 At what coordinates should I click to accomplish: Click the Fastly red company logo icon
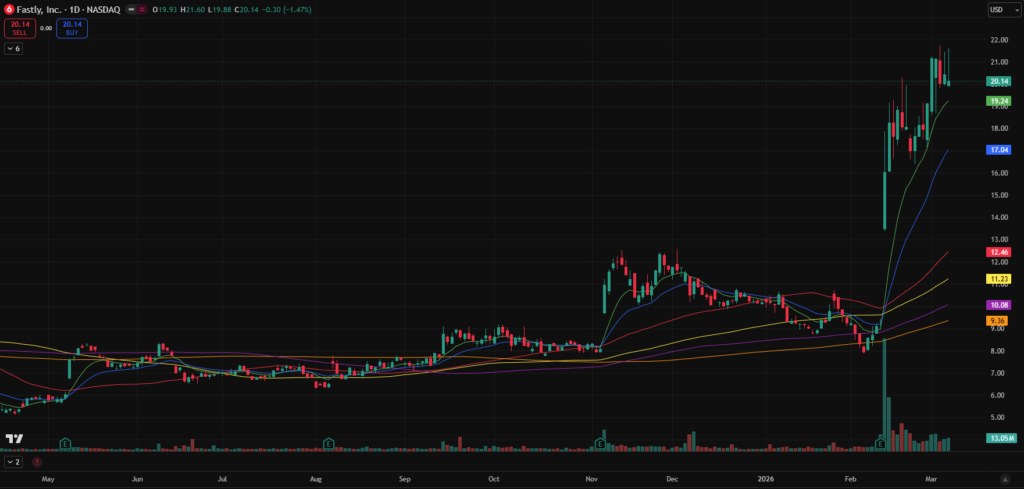coord(10,10)
